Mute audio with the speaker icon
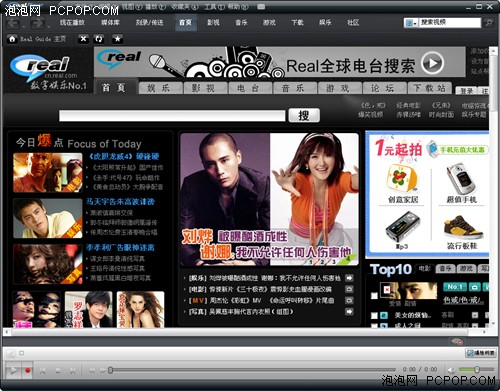Viewport: 500px width, 391px height. 451,370
